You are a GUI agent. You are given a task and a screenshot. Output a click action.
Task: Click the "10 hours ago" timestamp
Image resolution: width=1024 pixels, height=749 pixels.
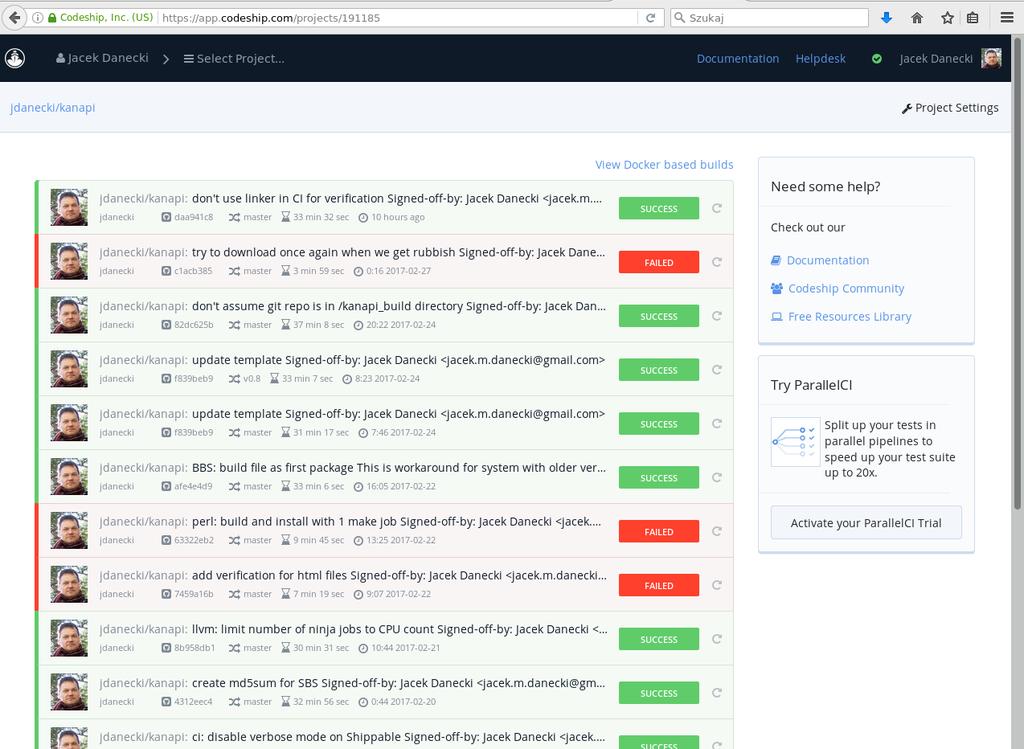point(398,217)
